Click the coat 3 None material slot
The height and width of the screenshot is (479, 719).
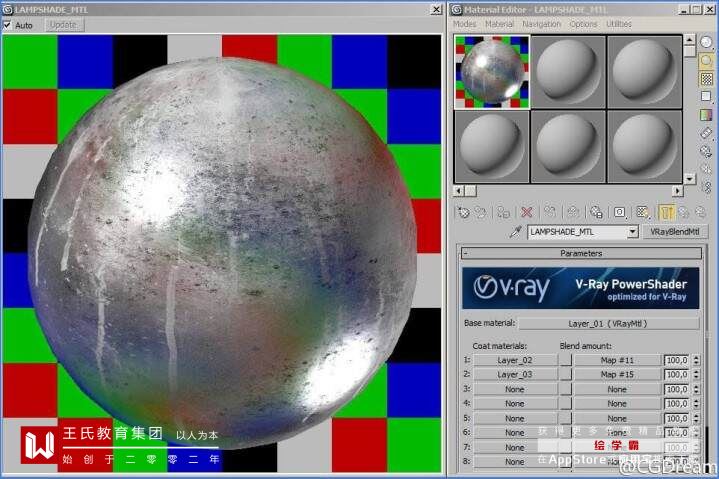pos(514,389)
